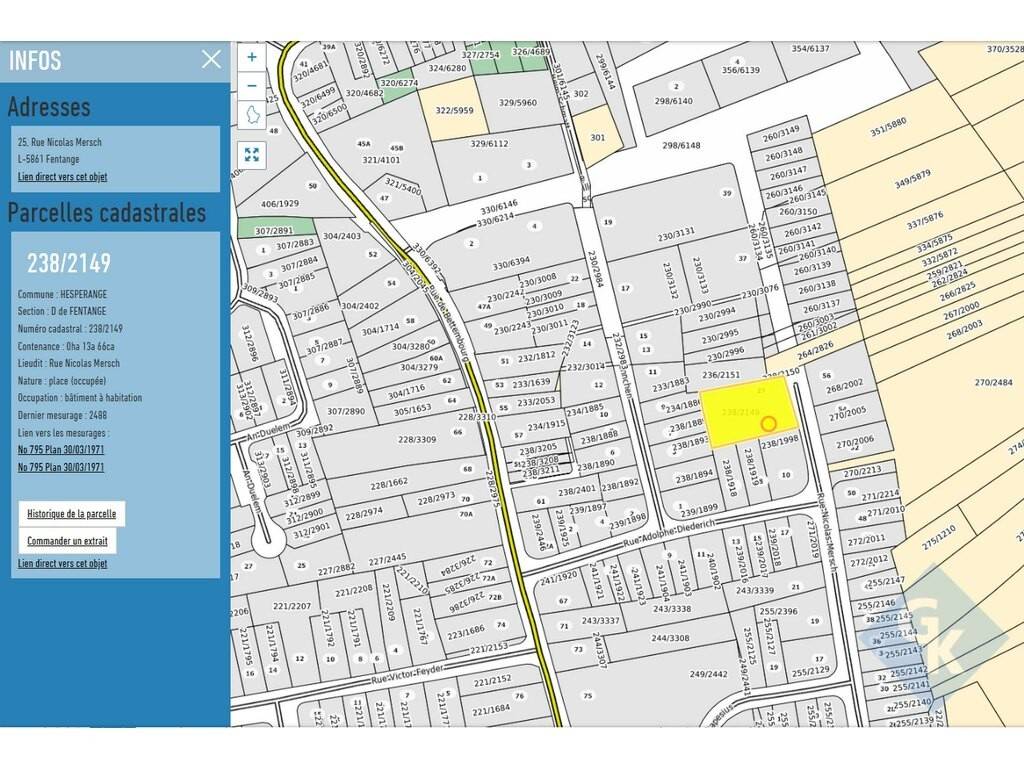Open the second No 795 Plan 30/03/1971 link
The height and width of the screenshot is (768, 1024).
pos(61,467)
